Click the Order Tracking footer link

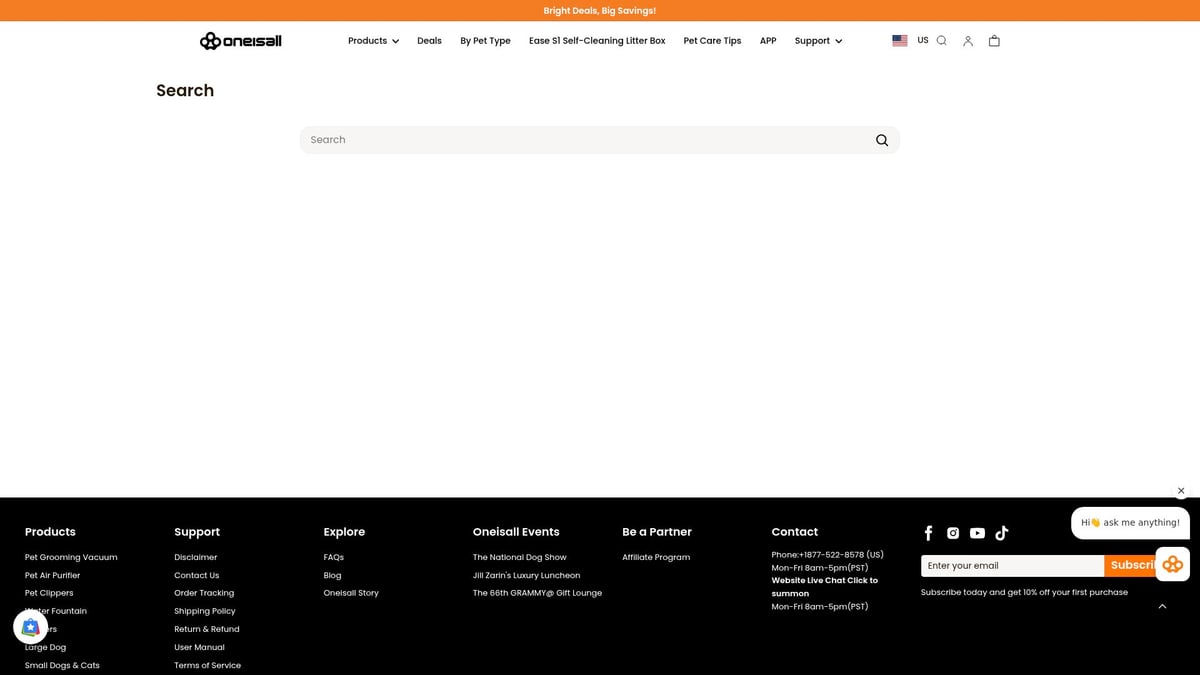point(204,593)
